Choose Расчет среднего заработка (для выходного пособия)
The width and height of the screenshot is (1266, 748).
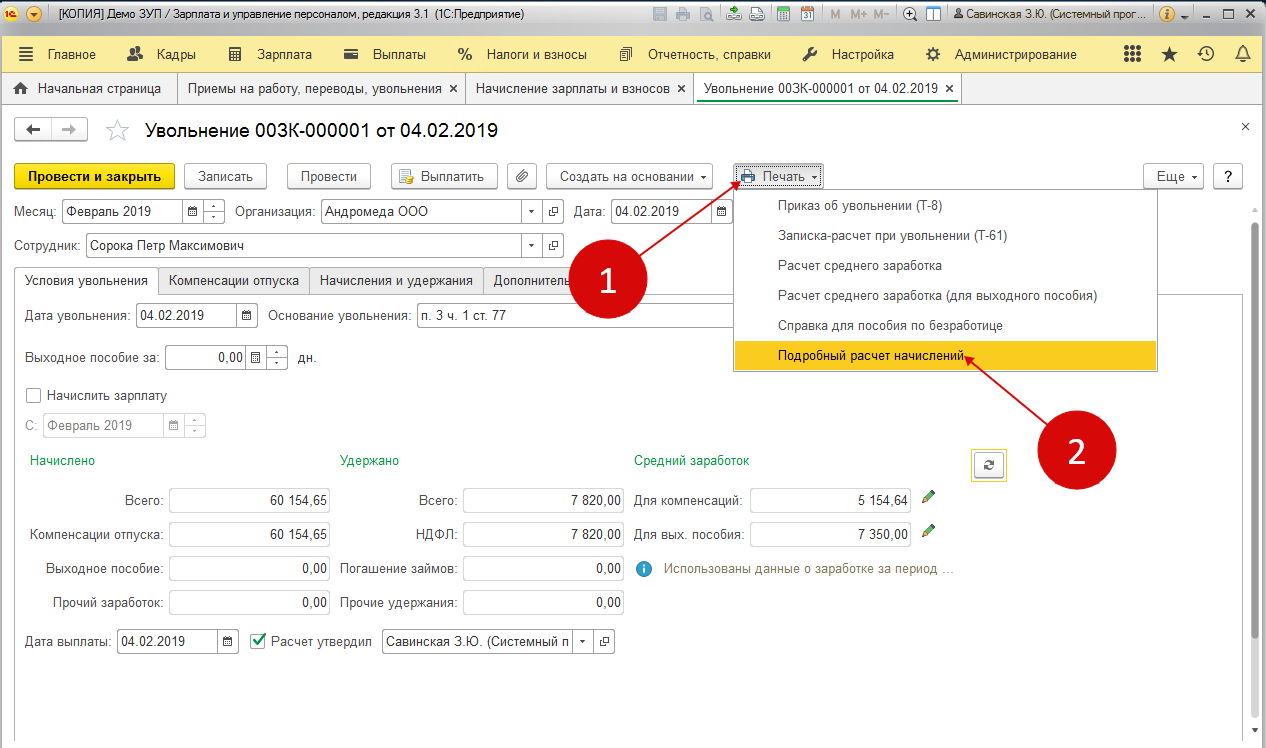click(945, 296)
